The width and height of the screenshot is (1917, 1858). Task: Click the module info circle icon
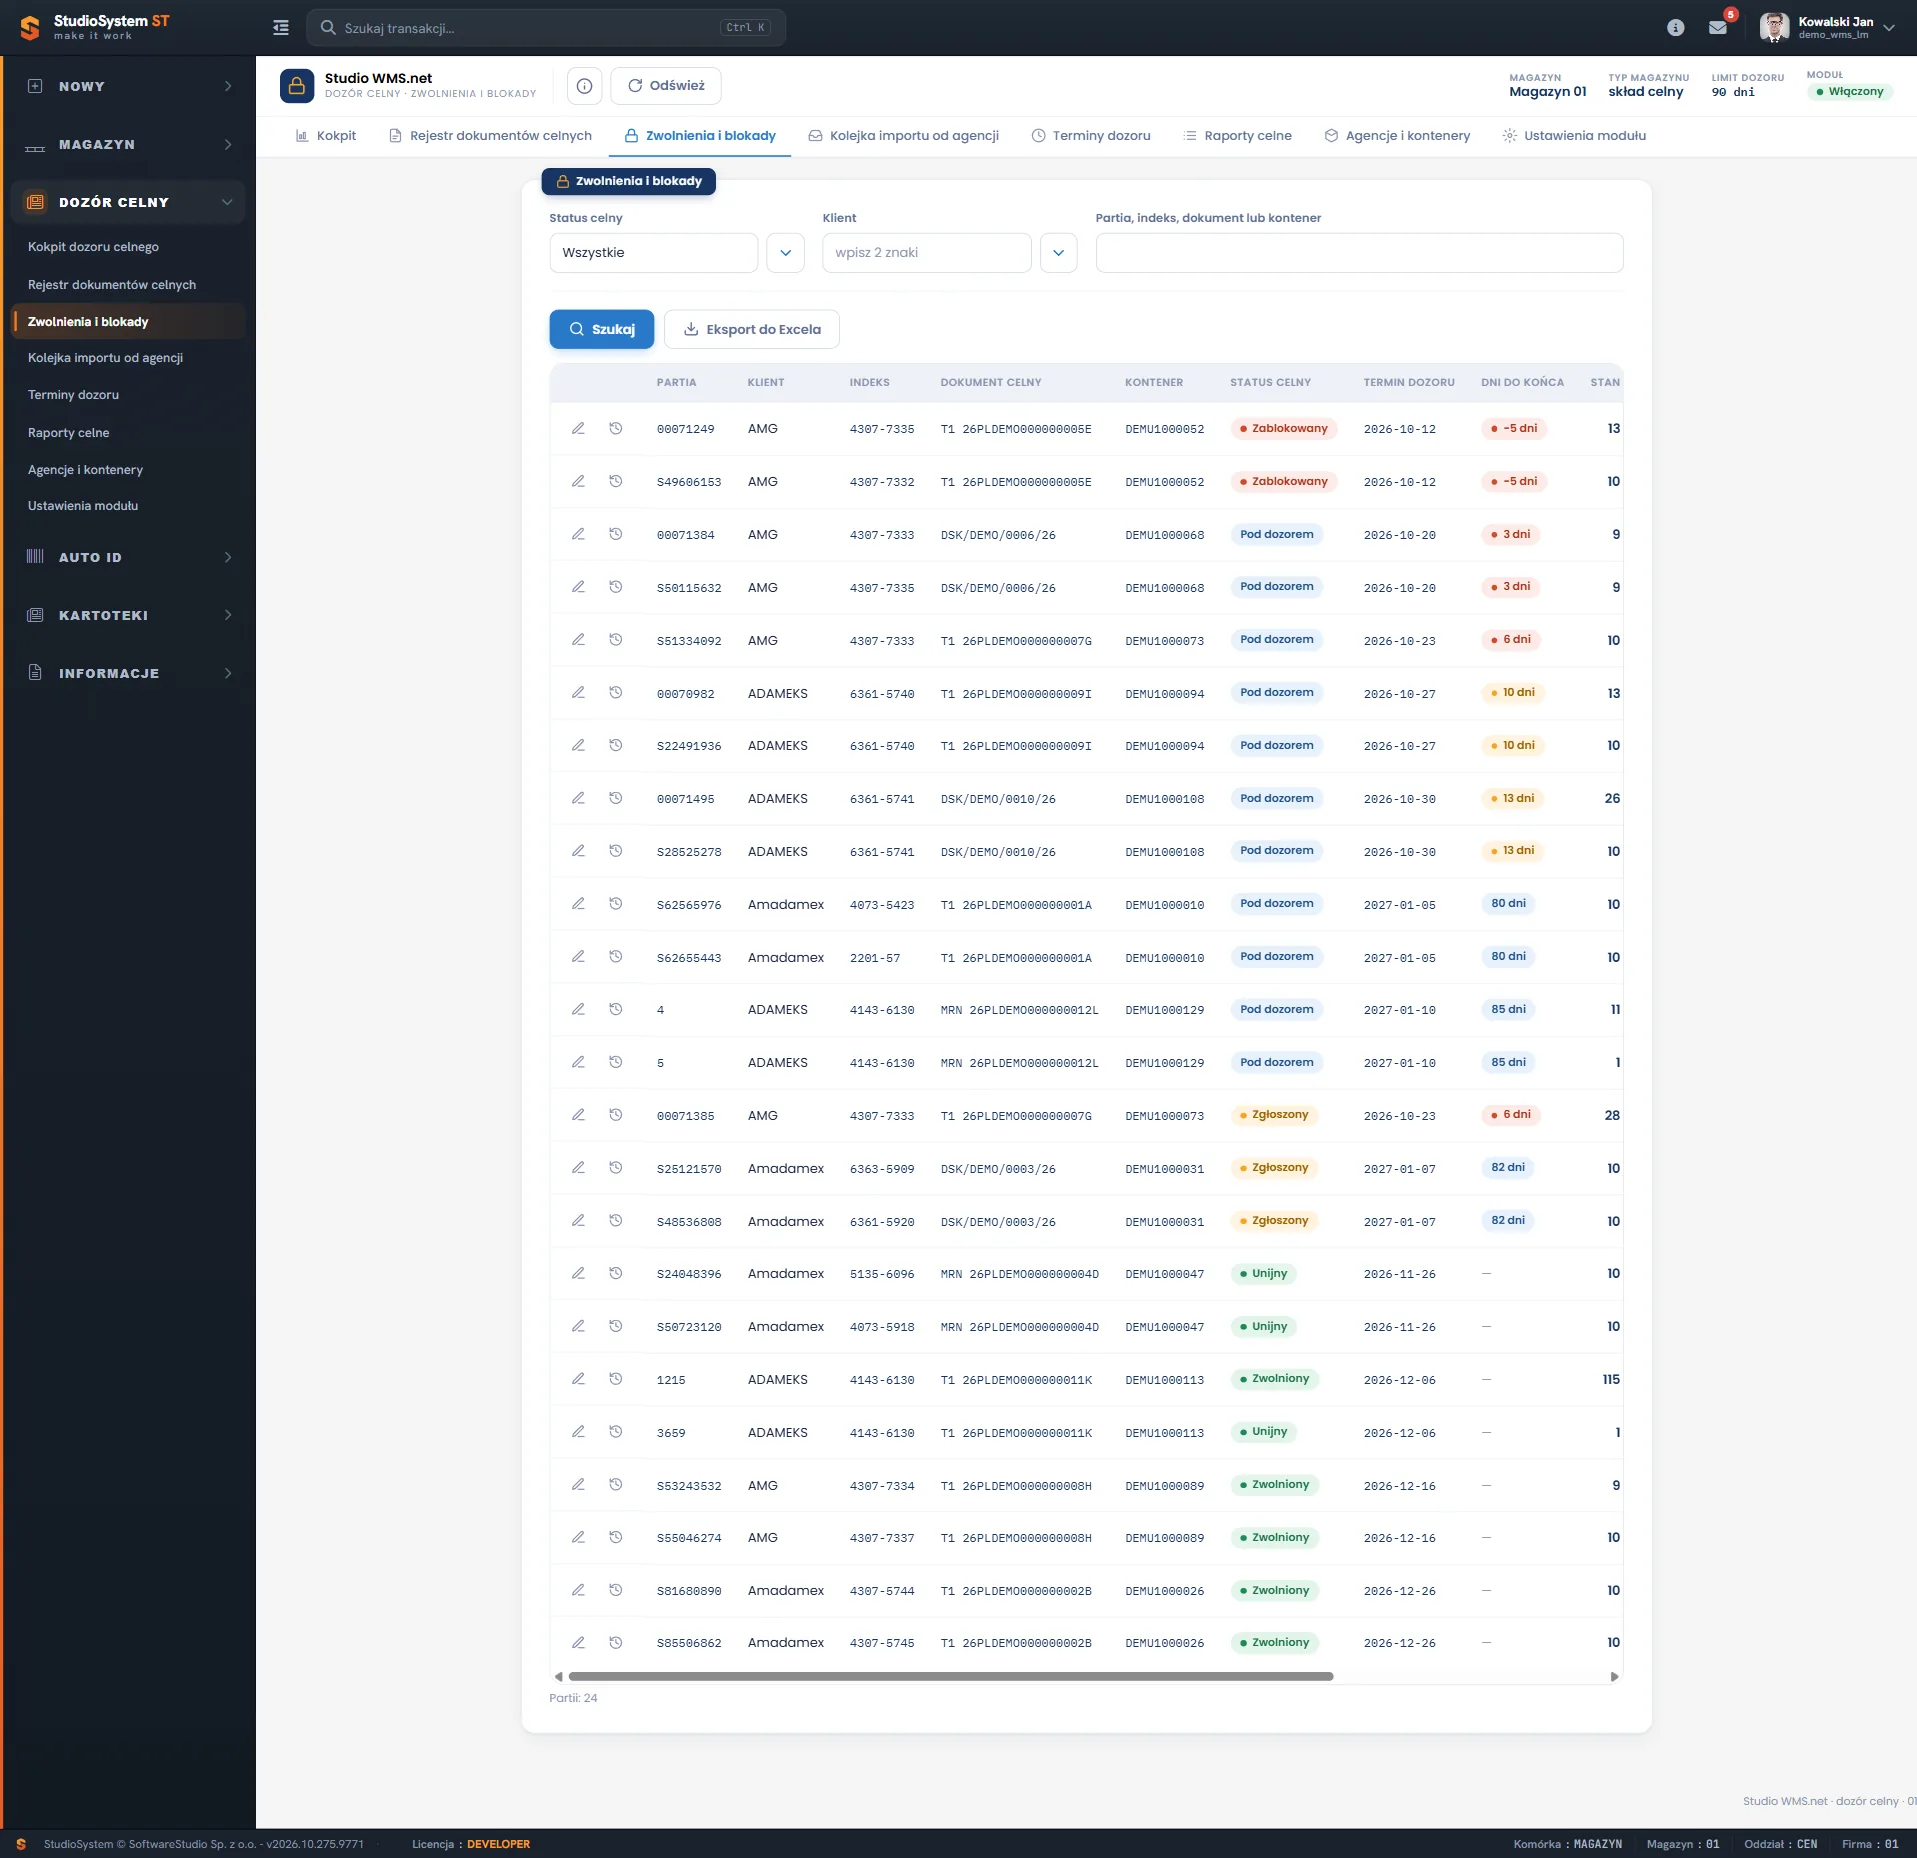(x=585, y=86)
